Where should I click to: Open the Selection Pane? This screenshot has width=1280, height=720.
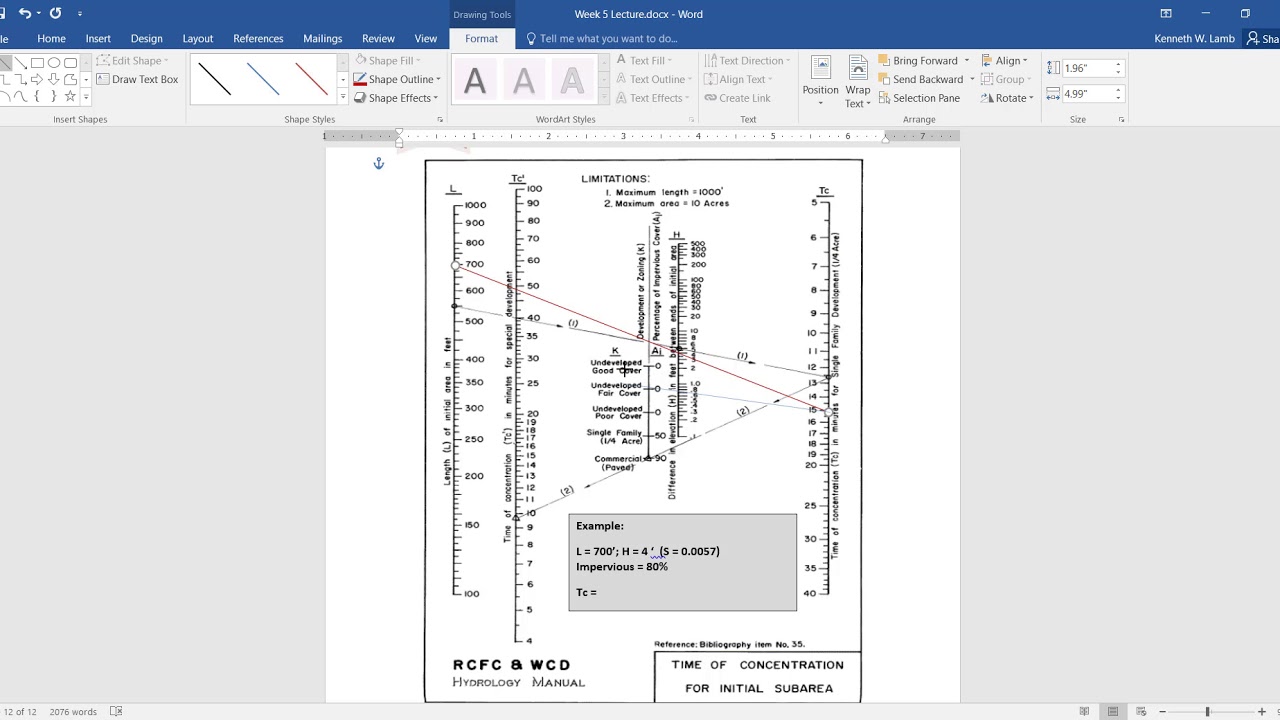[919, 98]
